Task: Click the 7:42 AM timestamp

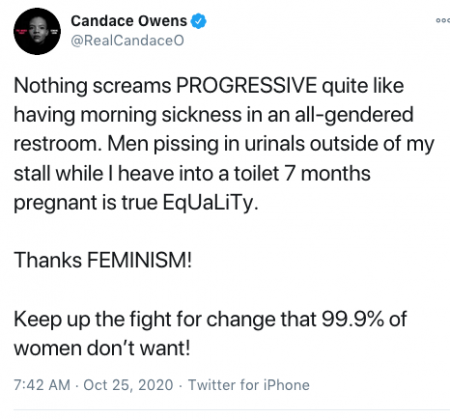Action: [42, 385]
